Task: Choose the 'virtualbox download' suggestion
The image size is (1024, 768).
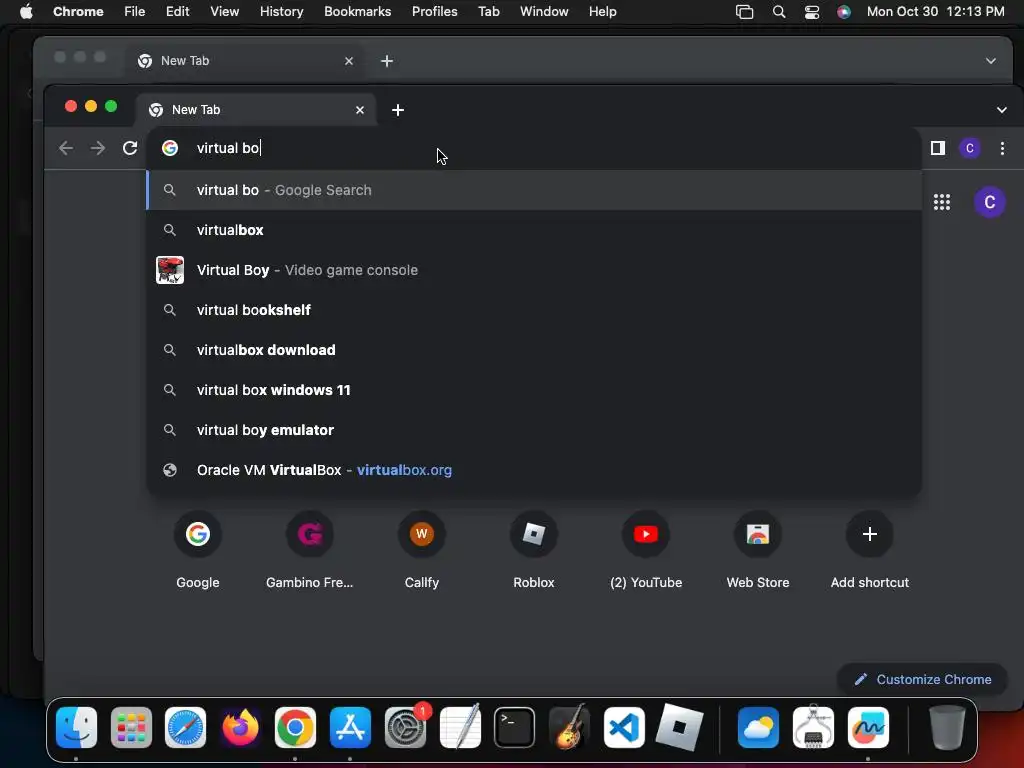Action: coord(534,350)
